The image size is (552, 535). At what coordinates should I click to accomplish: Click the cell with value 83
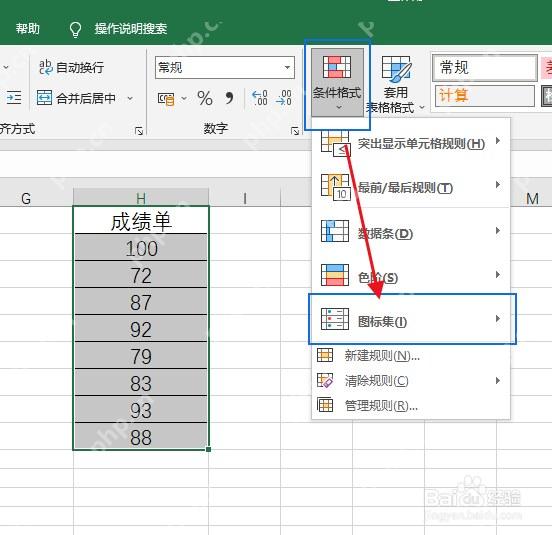(x=141, y=383)
